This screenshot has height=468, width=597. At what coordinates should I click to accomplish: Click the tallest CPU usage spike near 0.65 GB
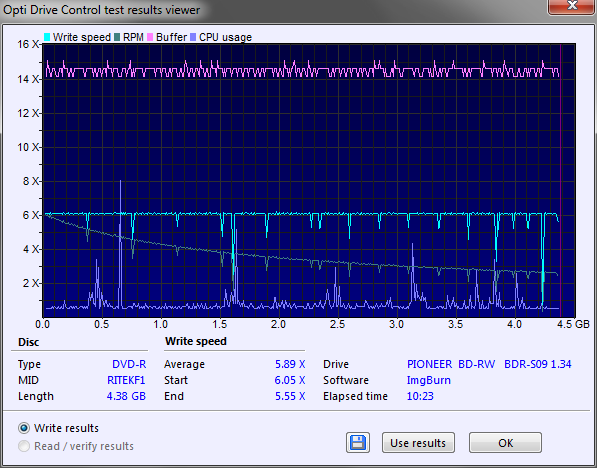120,244
